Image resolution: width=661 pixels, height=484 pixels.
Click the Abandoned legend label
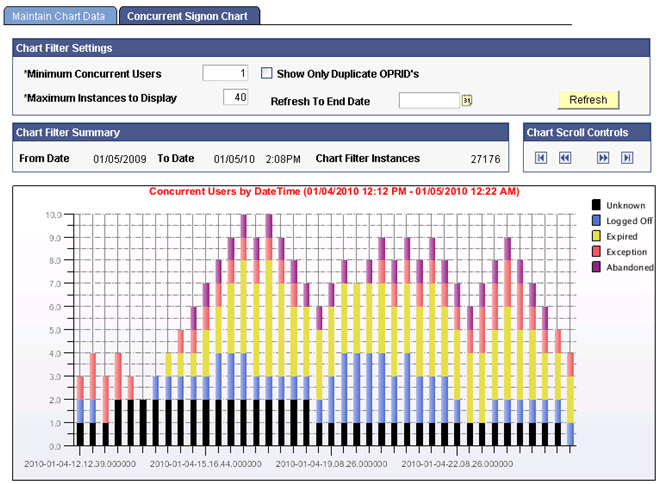pyautogui.click(x=630, y=267)
